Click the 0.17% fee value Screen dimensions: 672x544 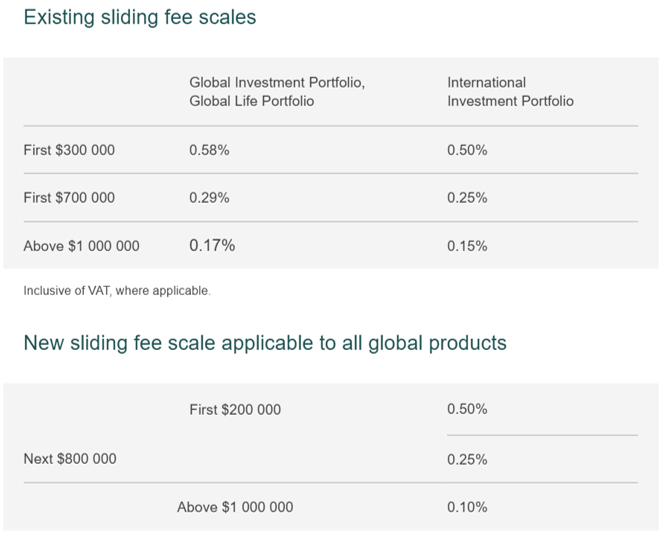[212, 245]
